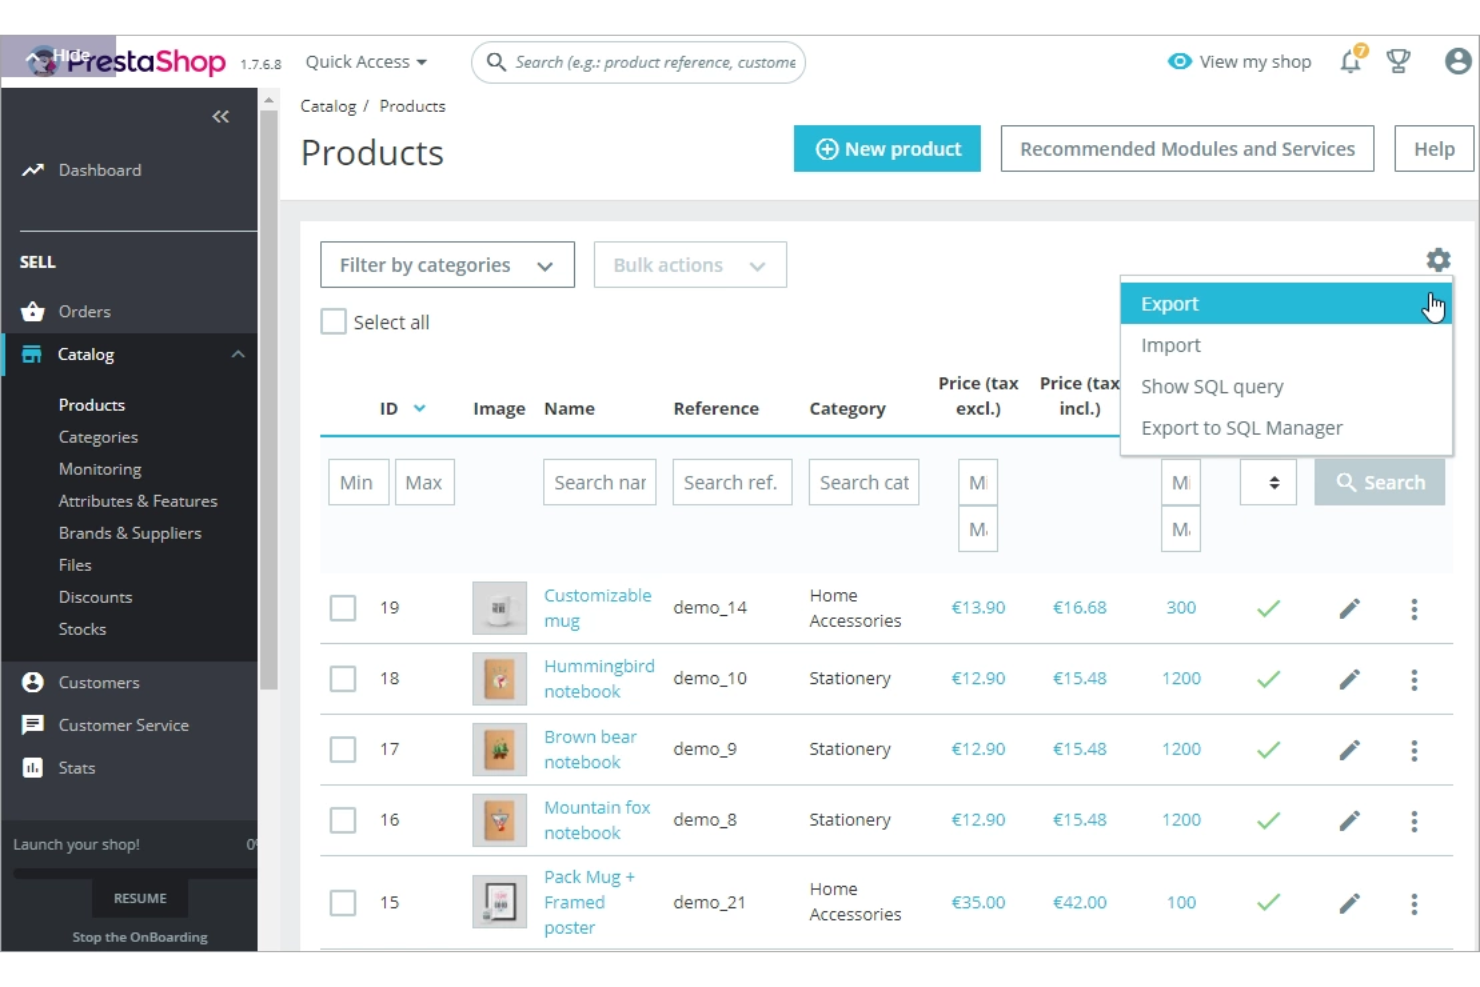The width and height of the screenshot is (1480, 987).
Task: Click the New product button
Action: [886, 148]
